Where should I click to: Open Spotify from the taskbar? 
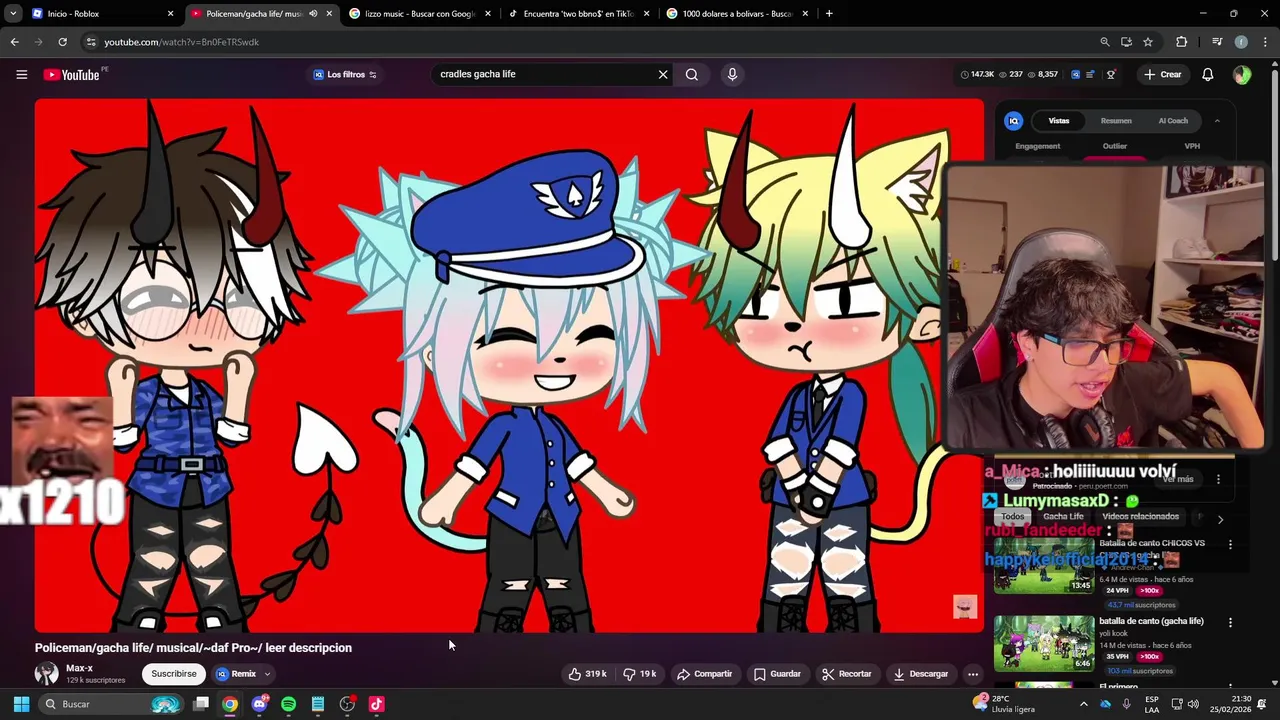coord(288,704)
